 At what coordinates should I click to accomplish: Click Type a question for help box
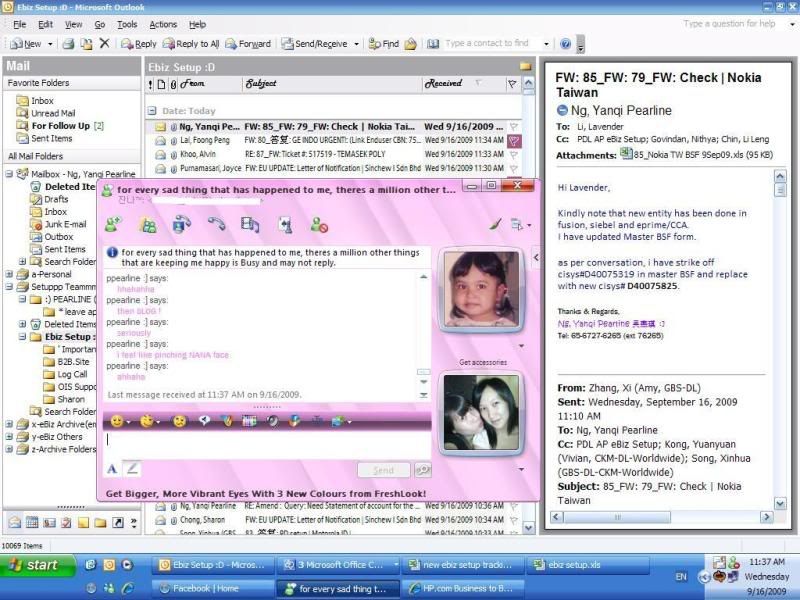coord(730,23)
